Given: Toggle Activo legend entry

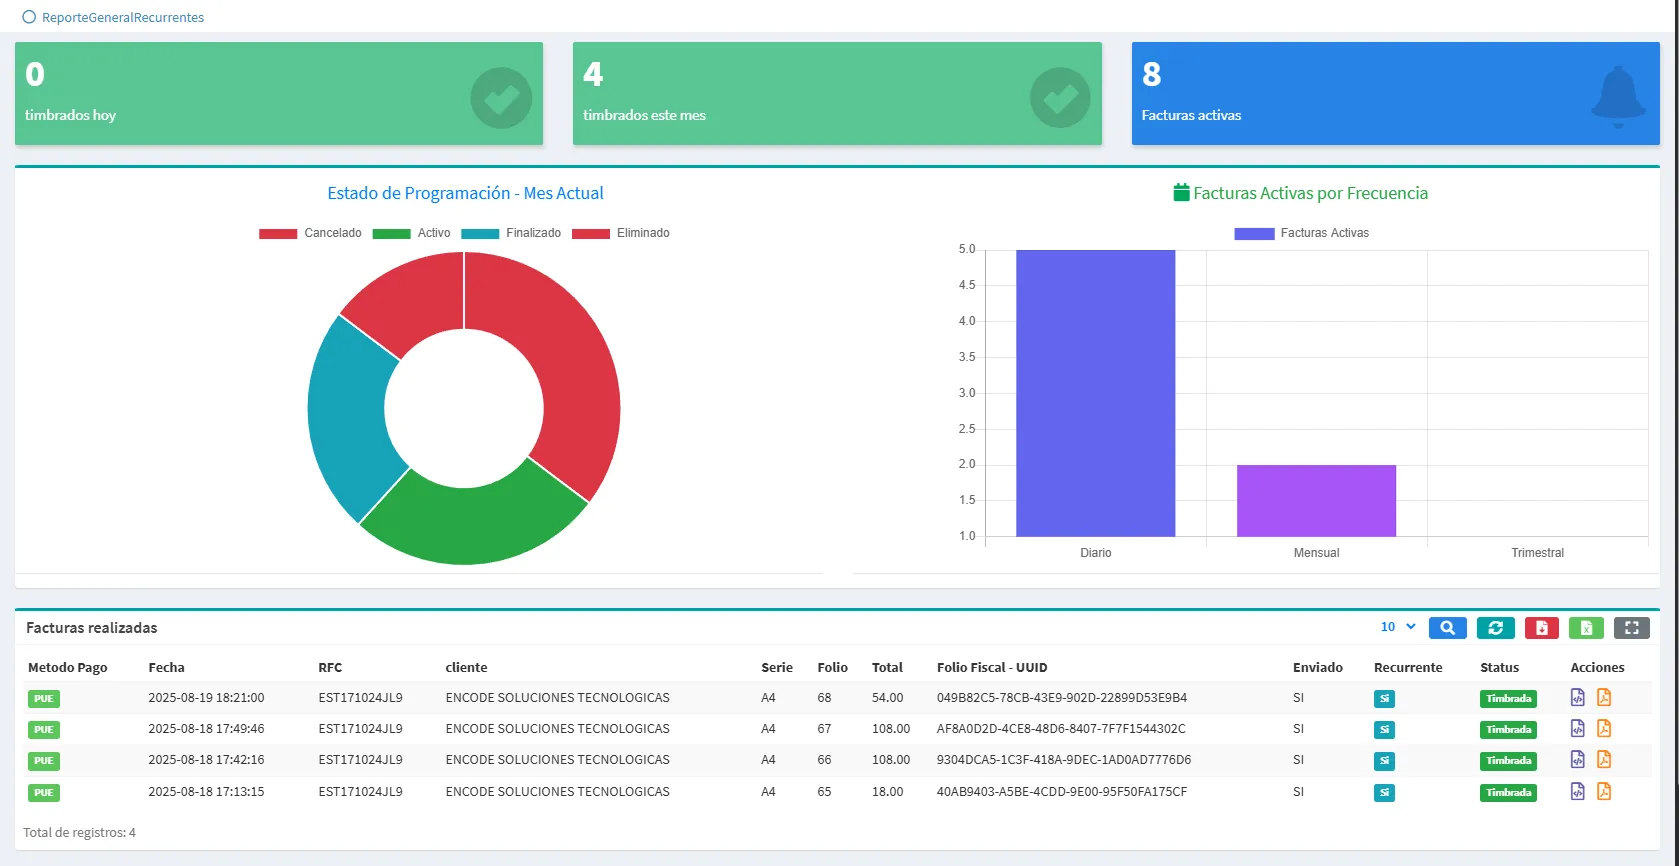Looking at the screenshot, I should point(411,233).
